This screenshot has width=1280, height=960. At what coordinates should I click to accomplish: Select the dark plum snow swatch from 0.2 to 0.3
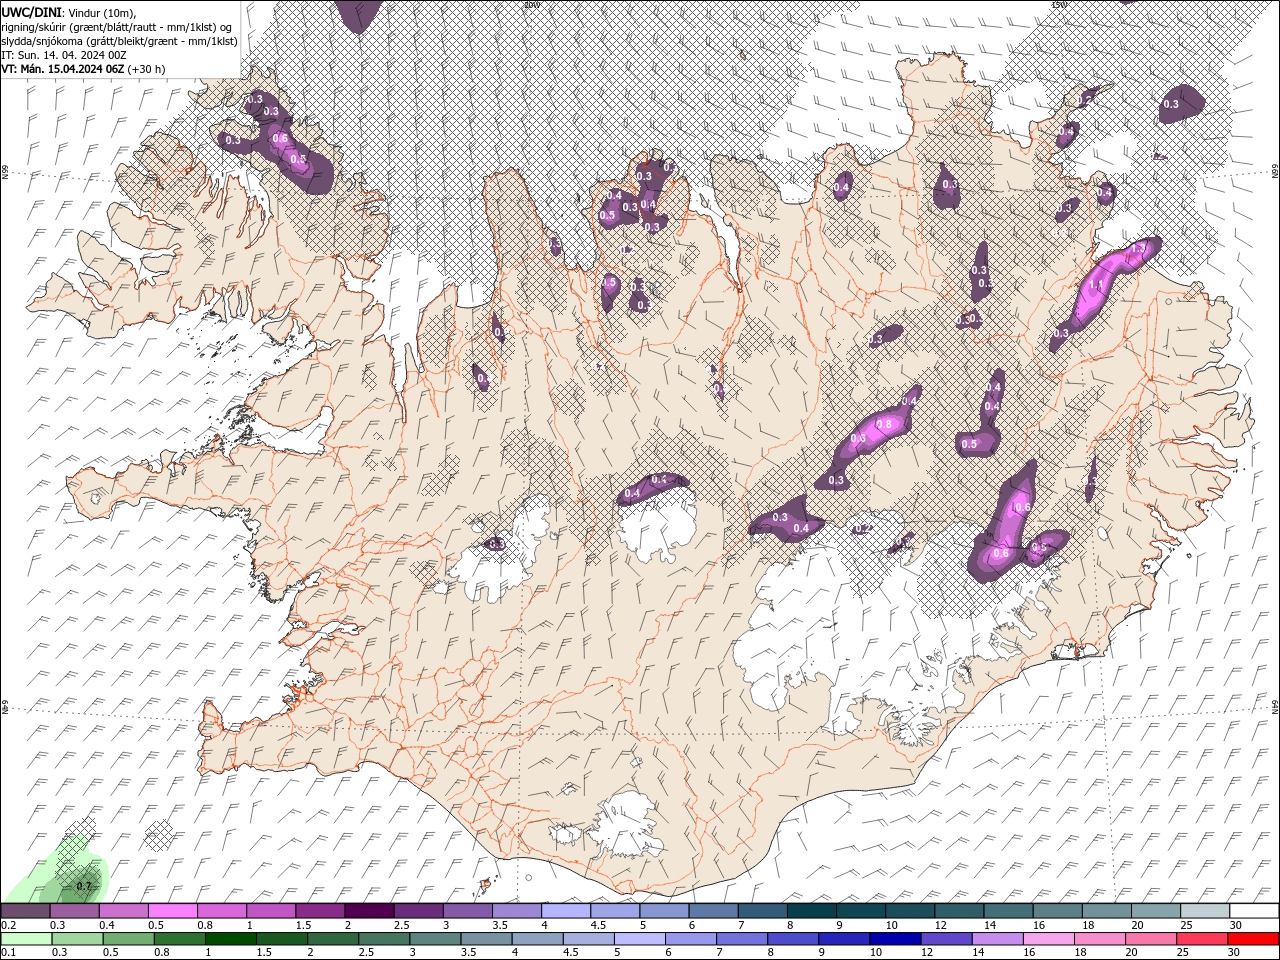(25, 910)
